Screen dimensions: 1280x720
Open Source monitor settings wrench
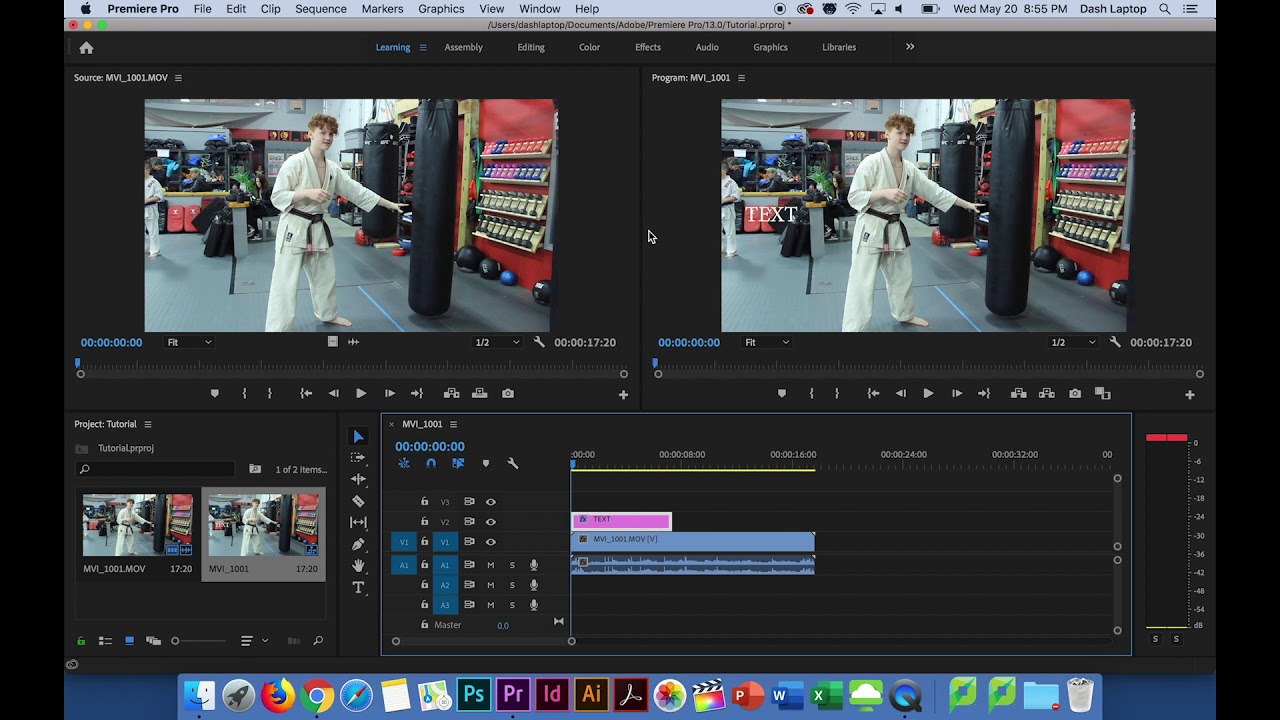[539, 342]
